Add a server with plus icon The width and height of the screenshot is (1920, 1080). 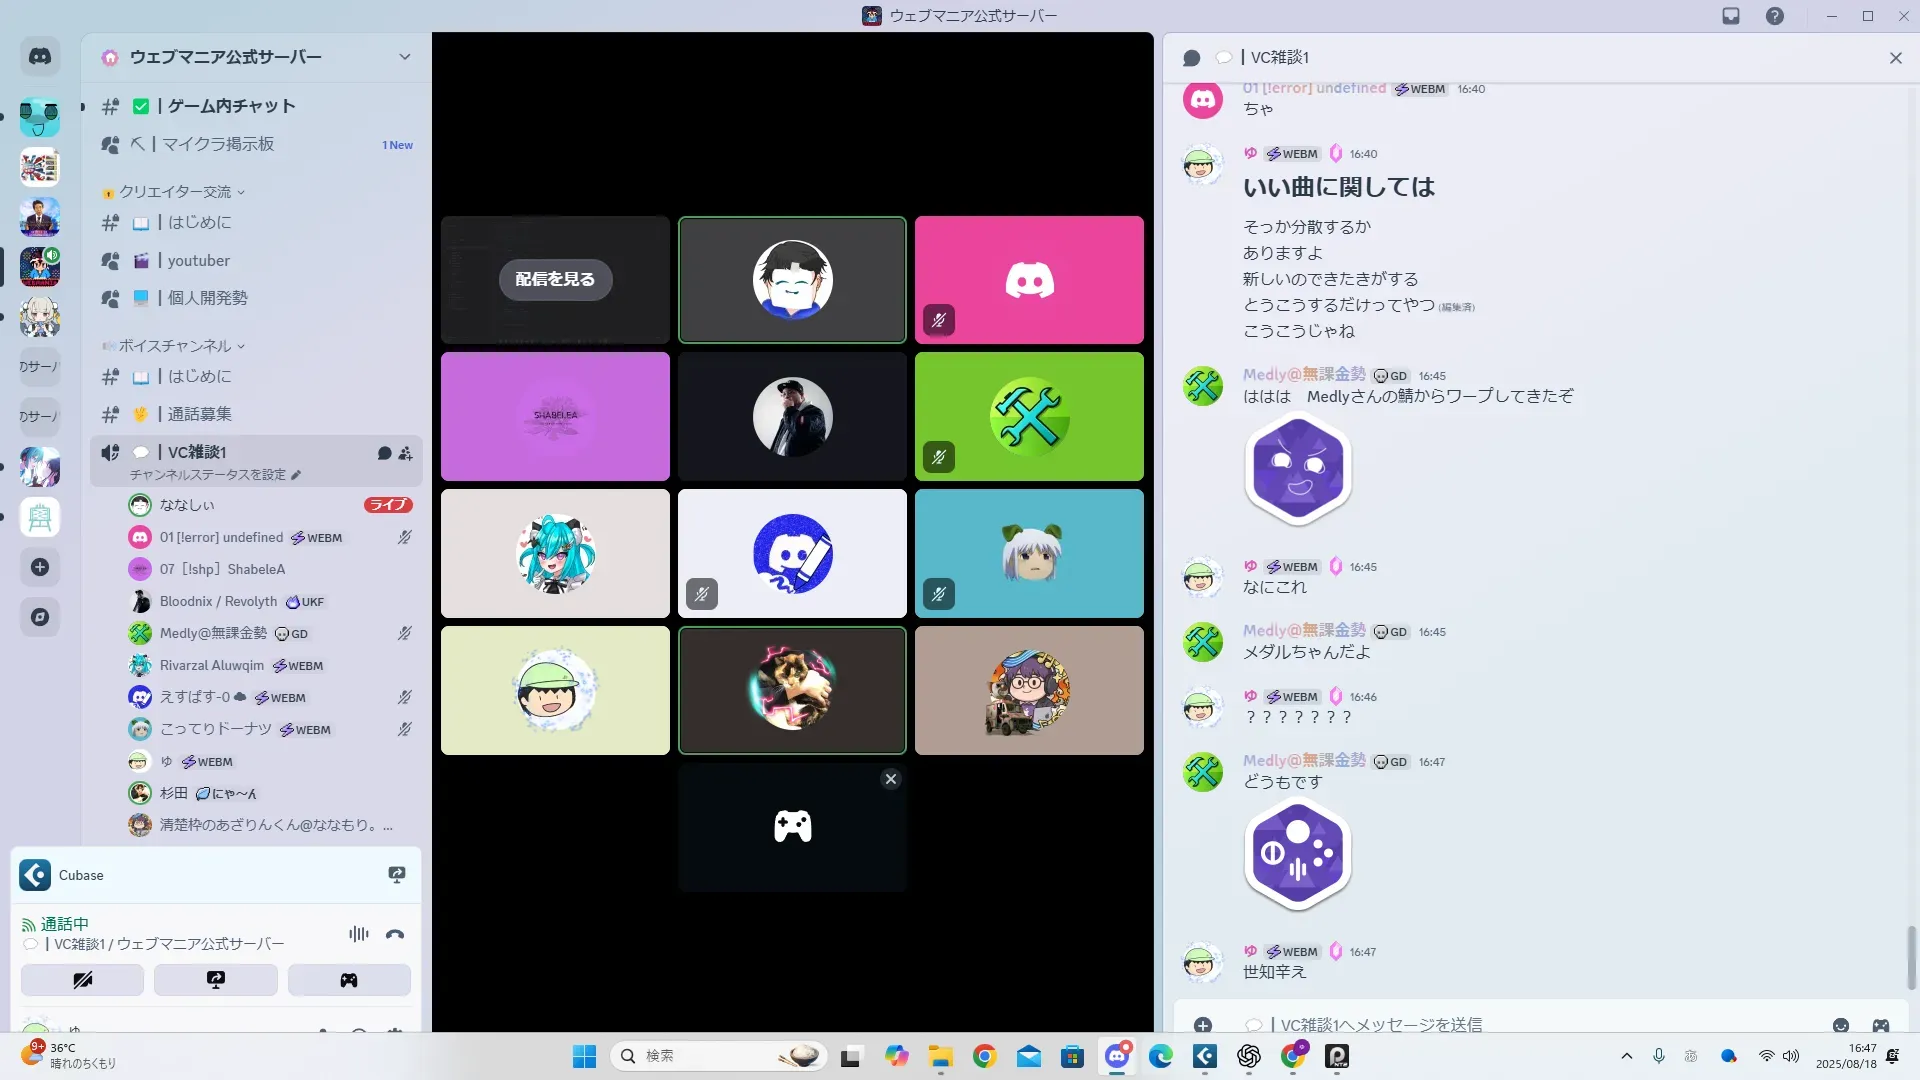point(40,567)
